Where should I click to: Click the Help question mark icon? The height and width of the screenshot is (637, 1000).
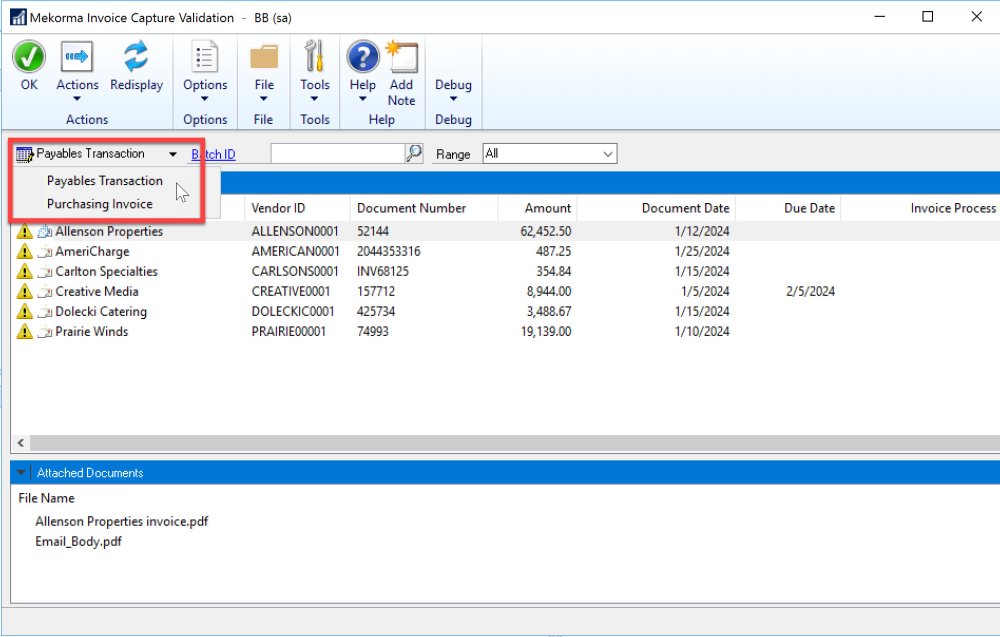tap(363, 57)
